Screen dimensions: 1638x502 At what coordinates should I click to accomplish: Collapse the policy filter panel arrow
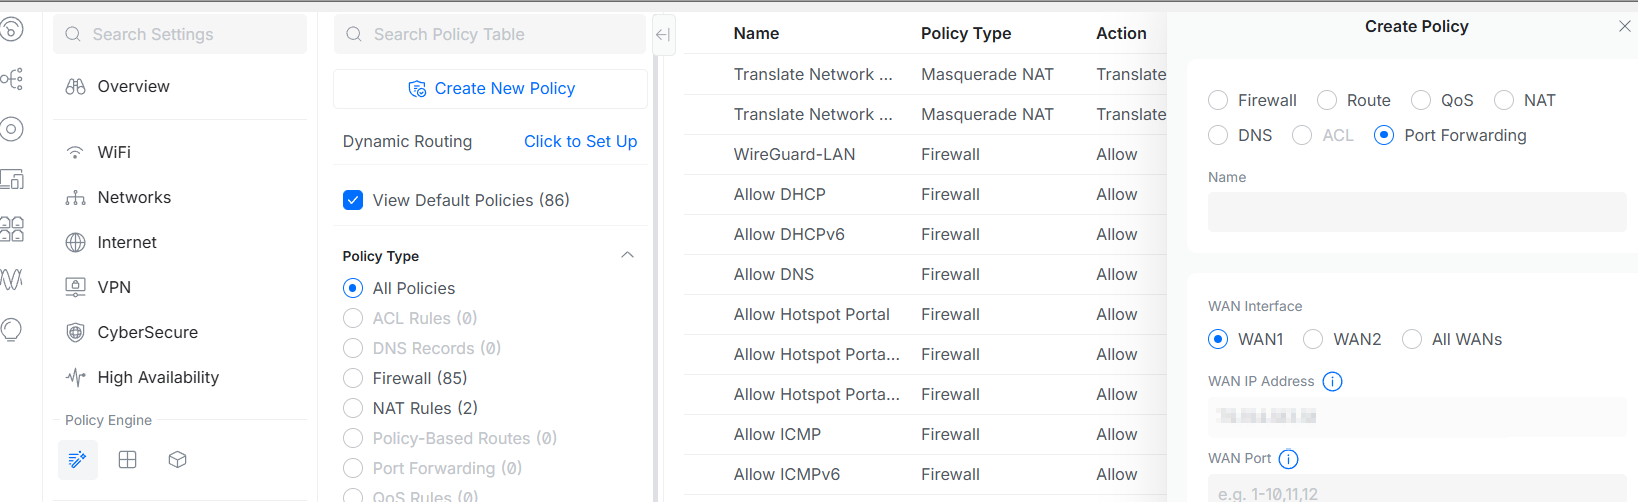(662, 35)
